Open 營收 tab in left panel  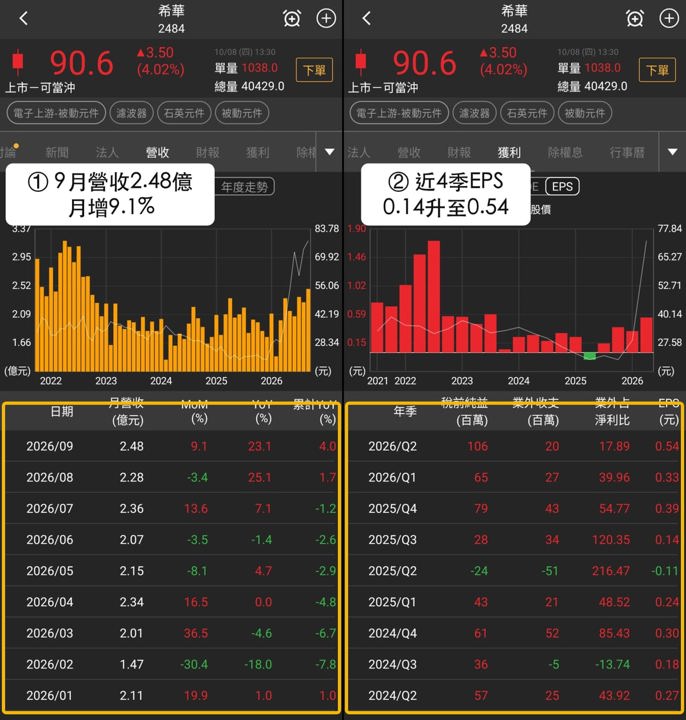pyautogui.click(x=157, y=152)
